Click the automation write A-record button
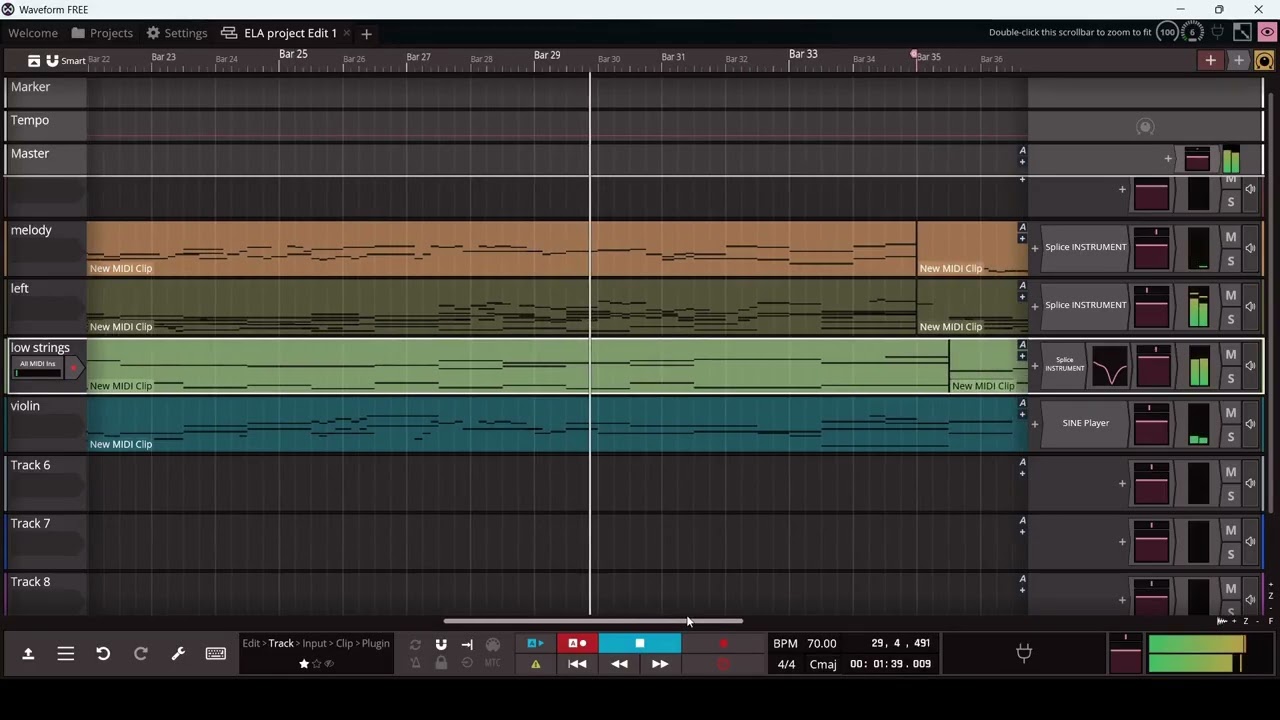This screenshot has width=1280, height=720. pos(577,644)
